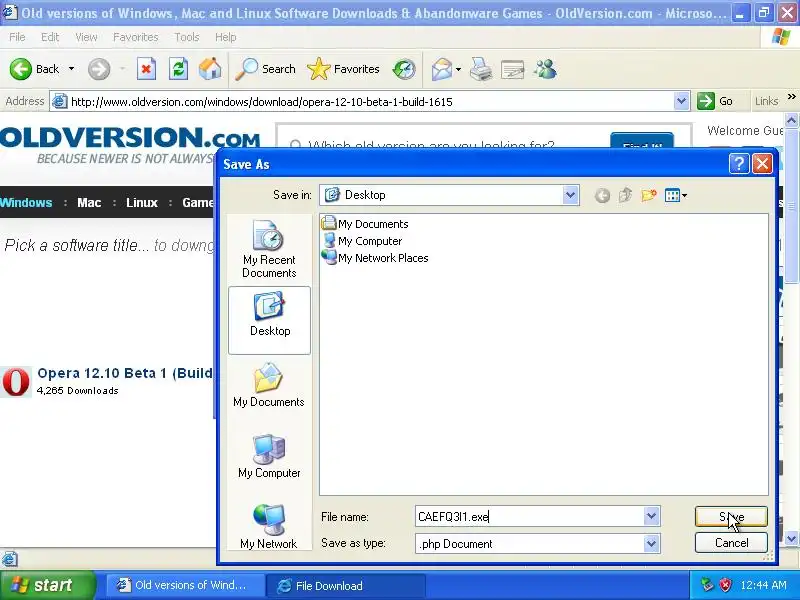
Task: Open the View menu
Action: pos(86,37)
